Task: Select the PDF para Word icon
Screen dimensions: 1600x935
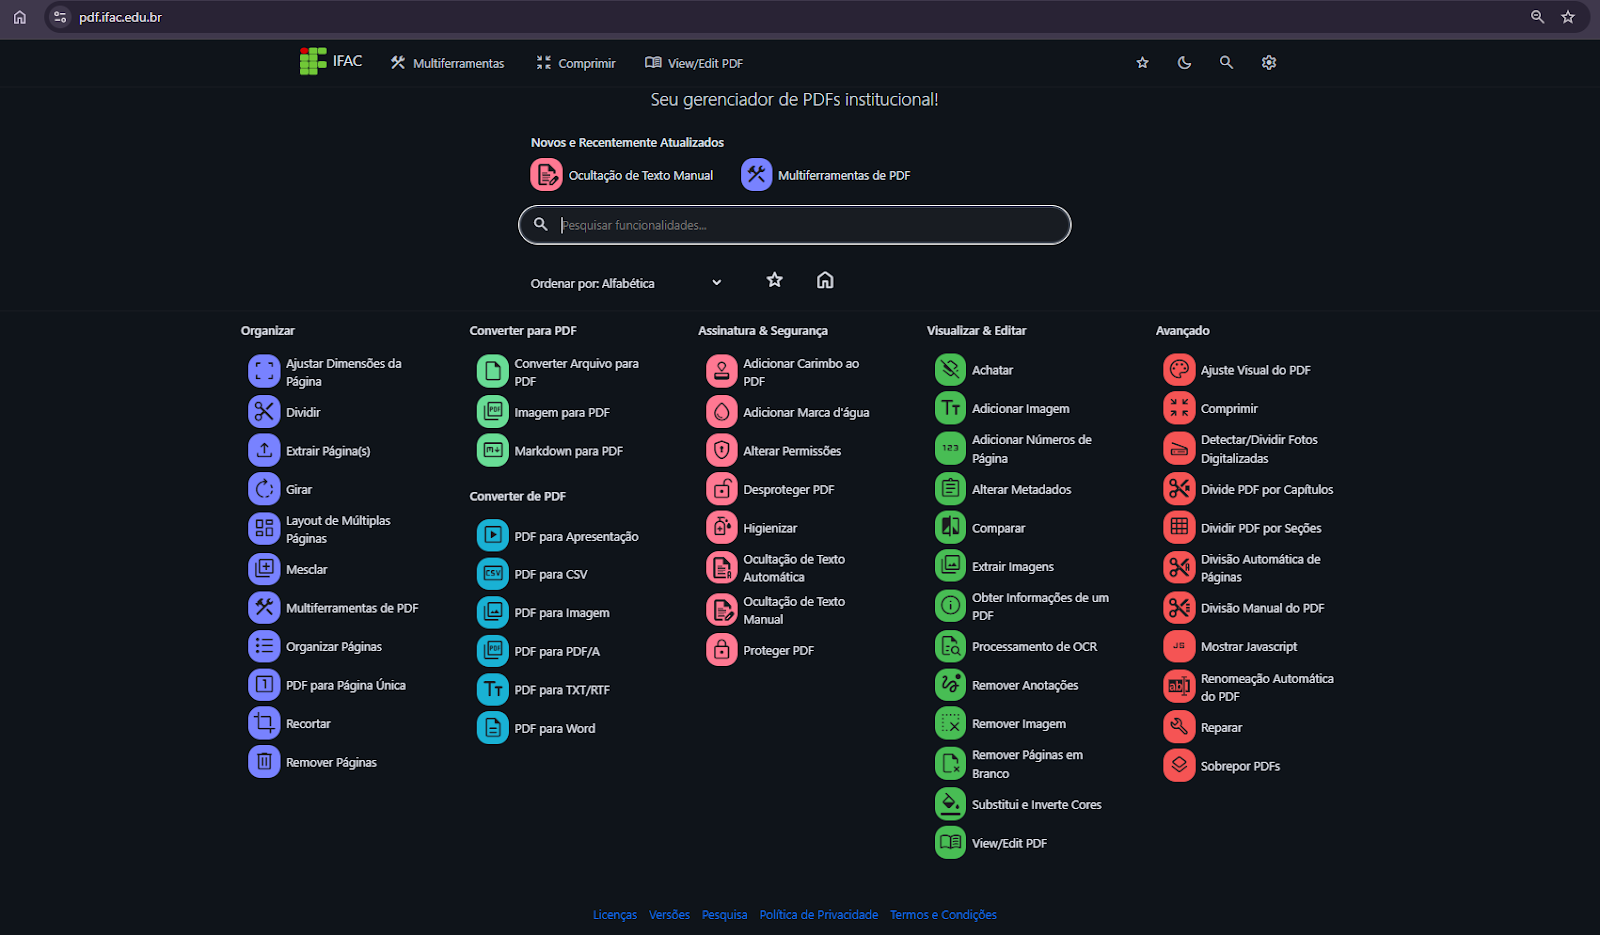Action: click(492, 728)
